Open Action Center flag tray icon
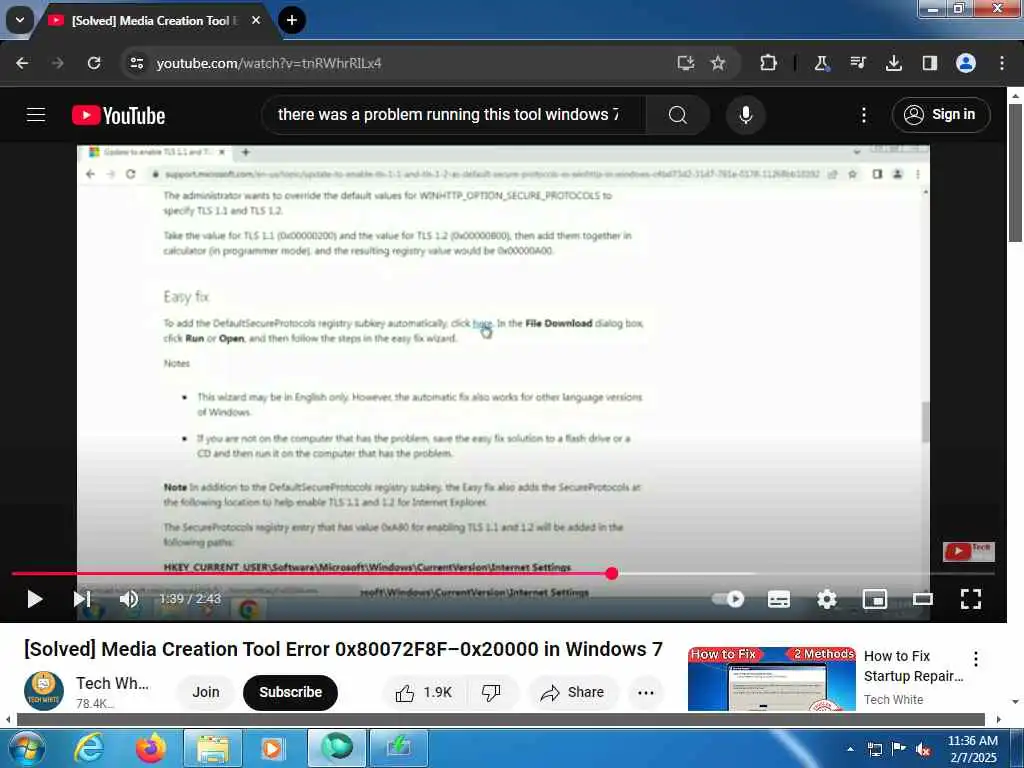The image size is (1024, 768). click(899, 749)
